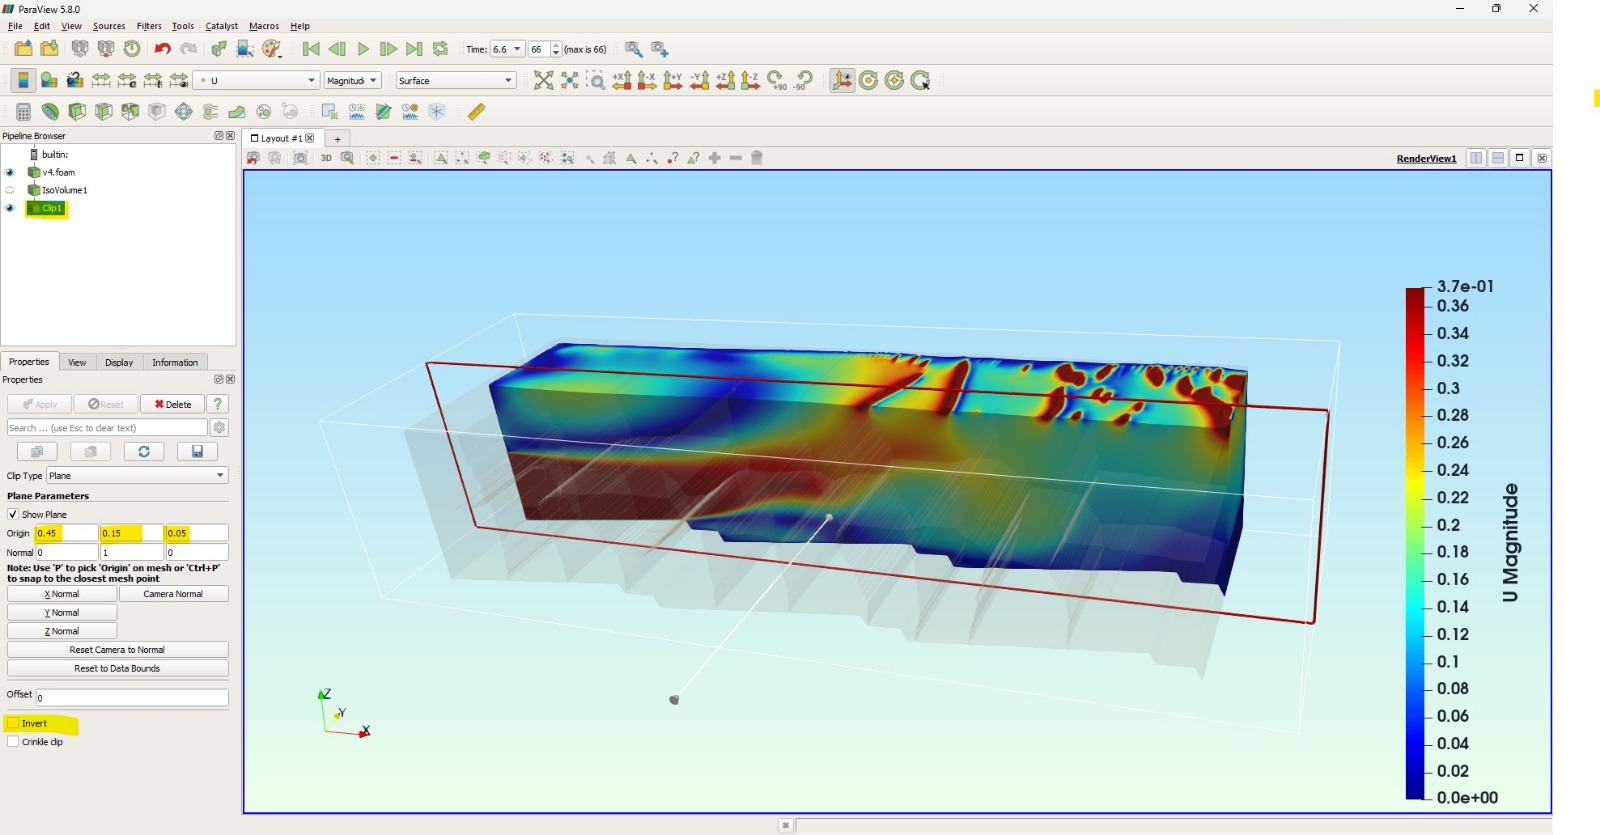Switch to the Display tab
The height and width of the screenshot is (835, 1600).
pos(119,362)
